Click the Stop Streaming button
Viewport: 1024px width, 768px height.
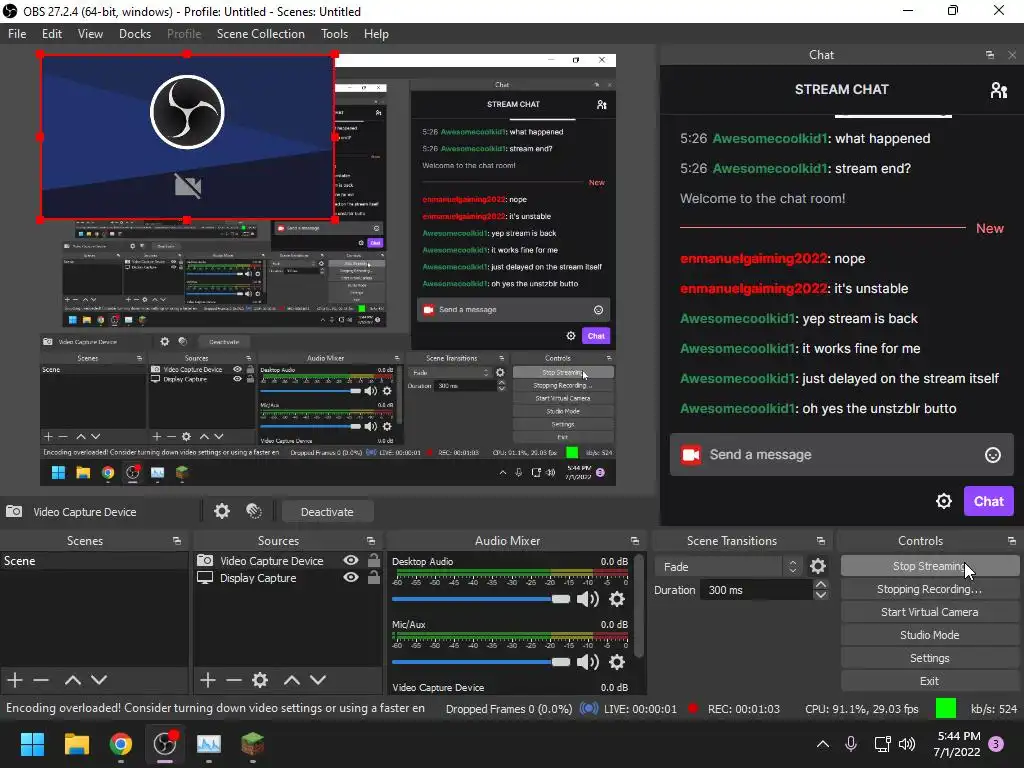point(929,566)
